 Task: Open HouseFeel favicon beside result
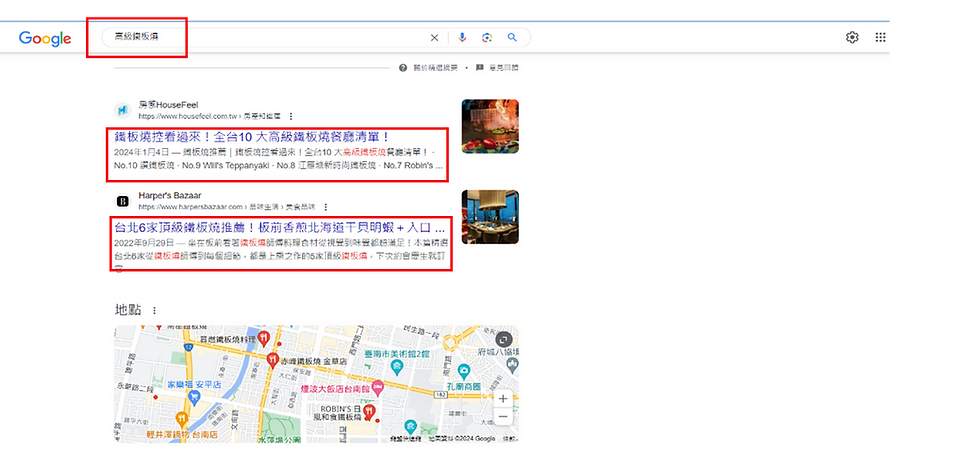[122, 110]
